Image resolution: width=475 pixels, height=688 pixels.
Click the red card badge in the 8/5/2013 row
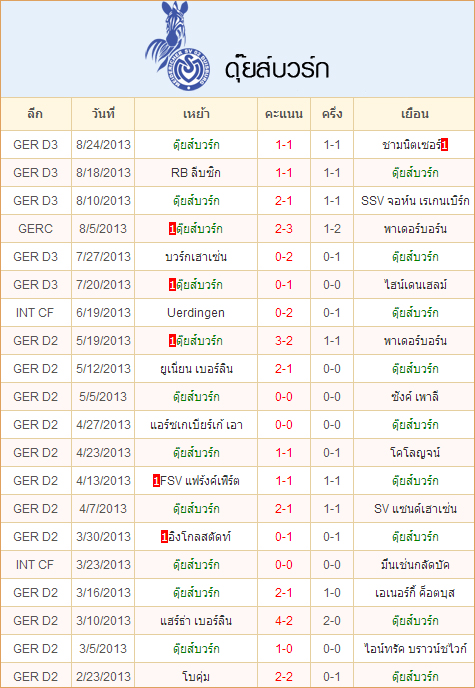click(x=172, y=229)
